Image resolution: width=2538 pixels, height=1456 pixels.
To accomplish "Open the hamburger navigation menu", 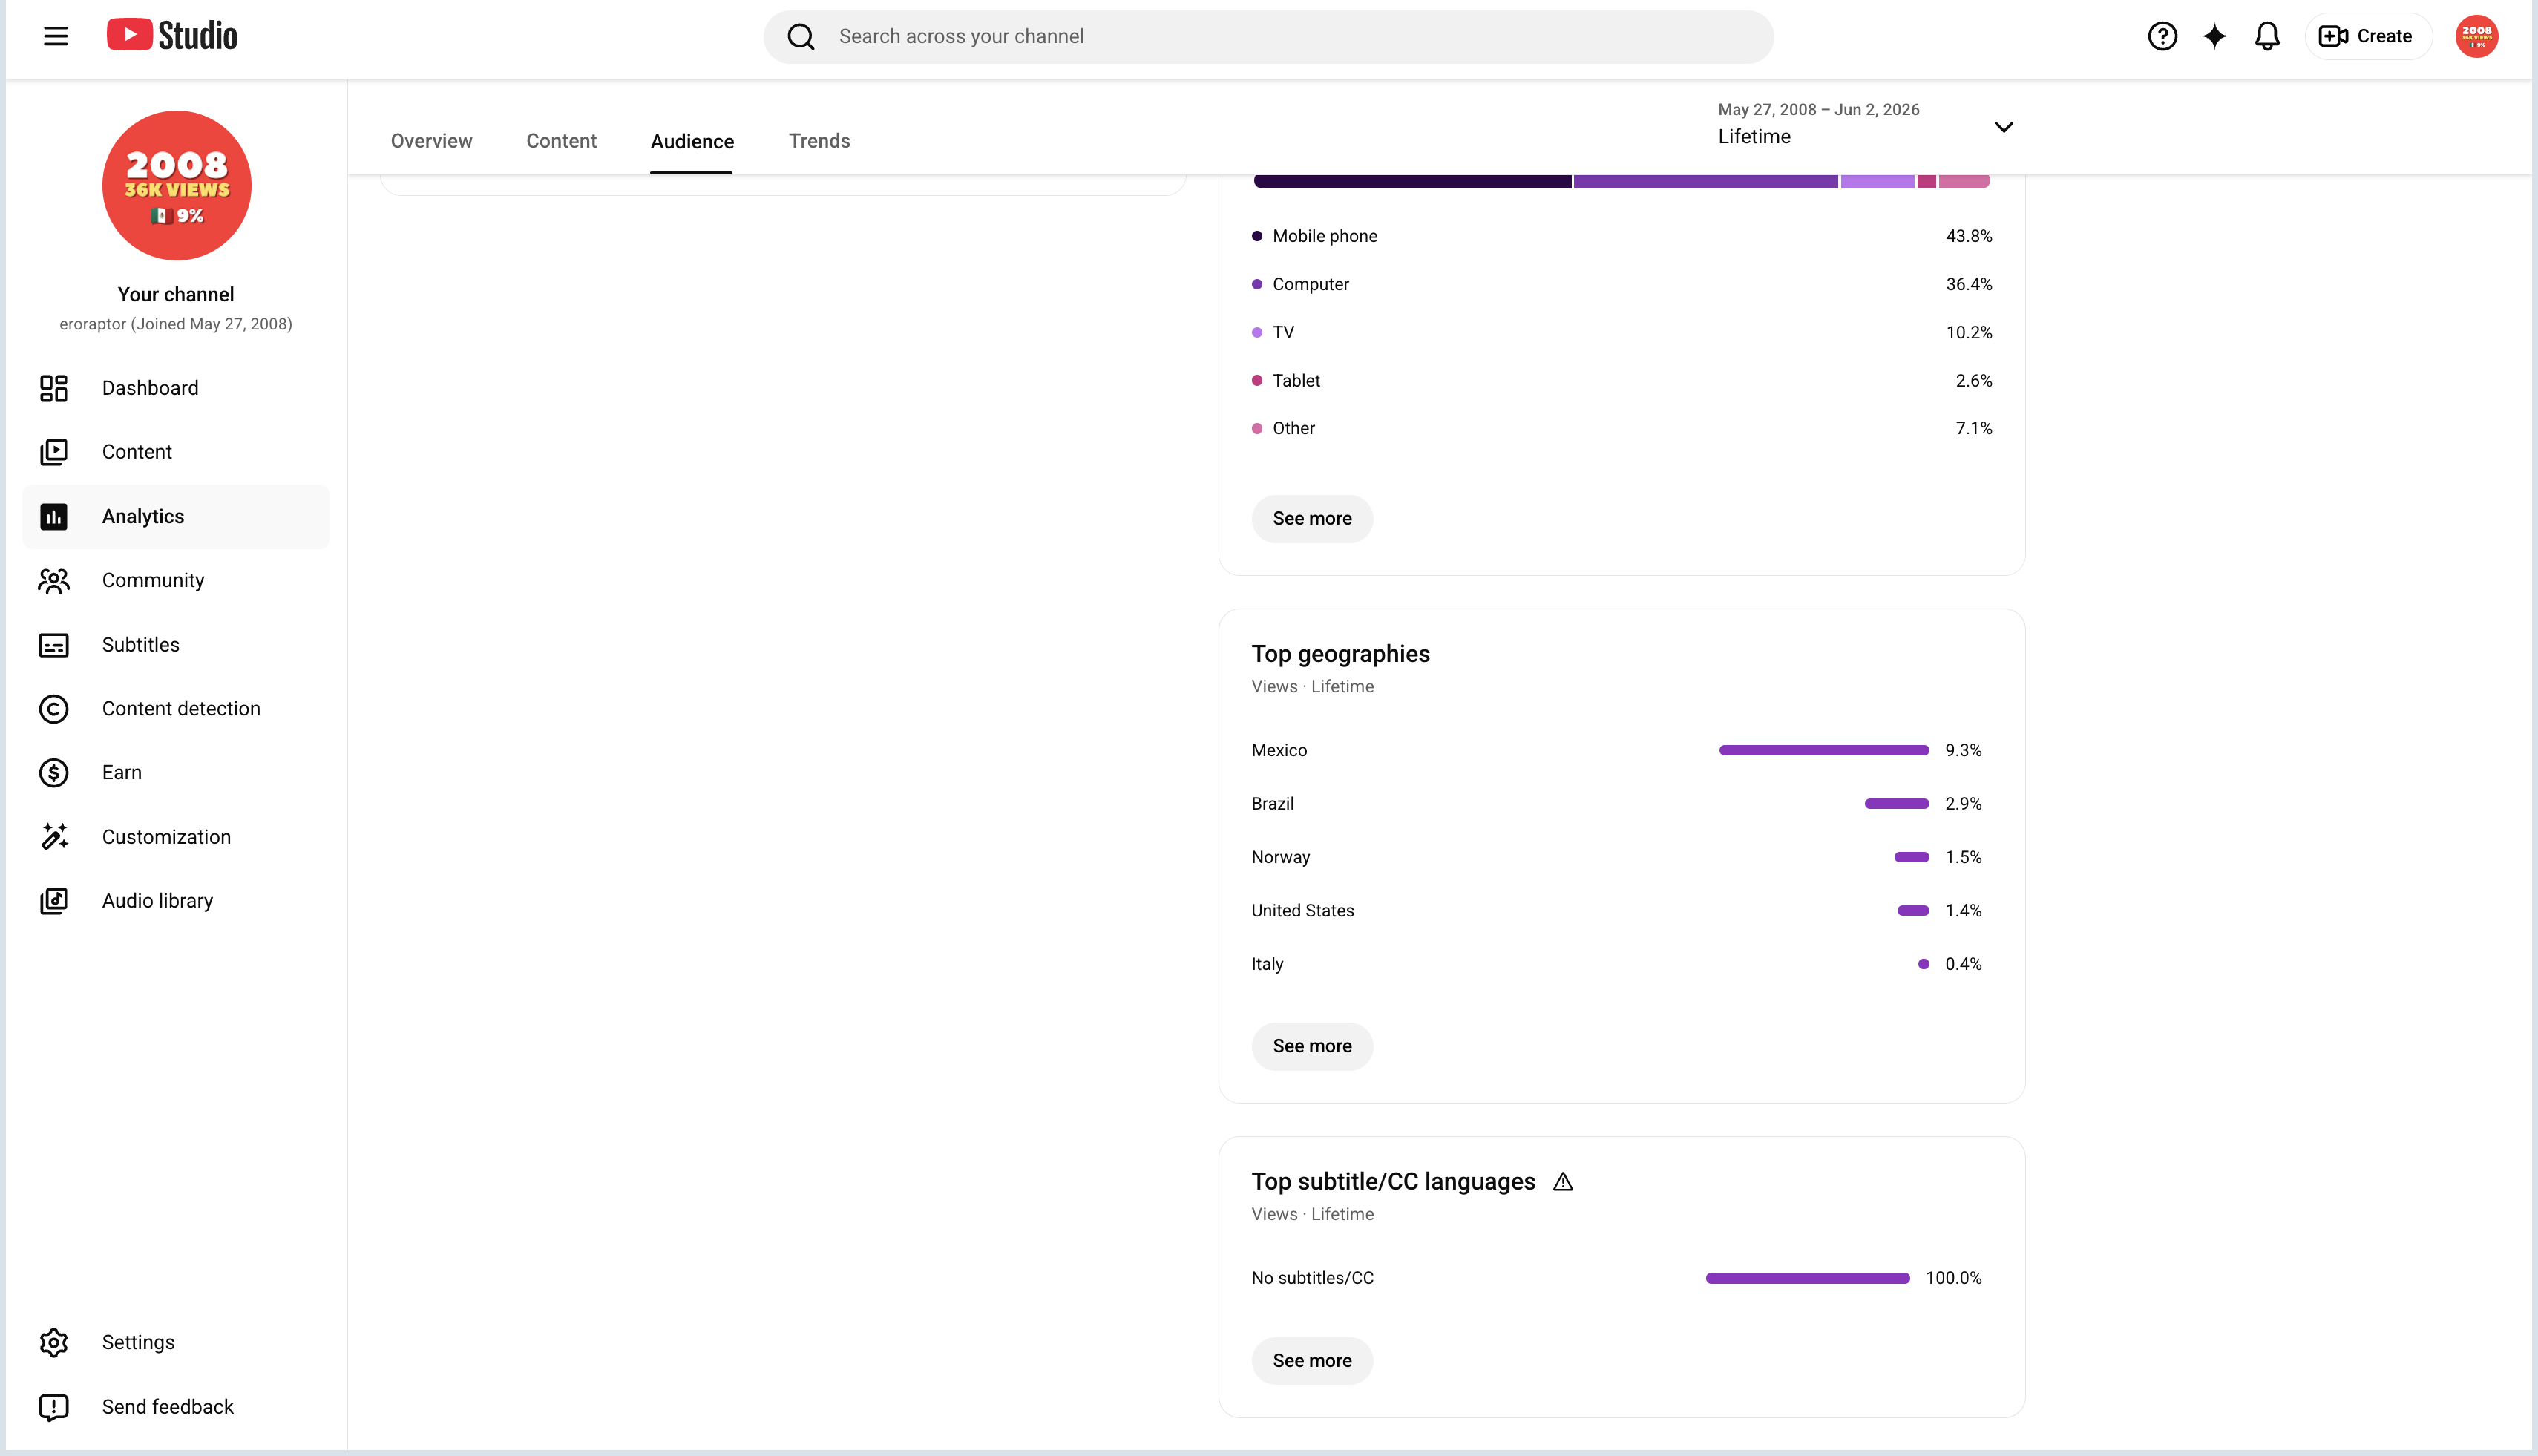I will (x=56, y=37).
